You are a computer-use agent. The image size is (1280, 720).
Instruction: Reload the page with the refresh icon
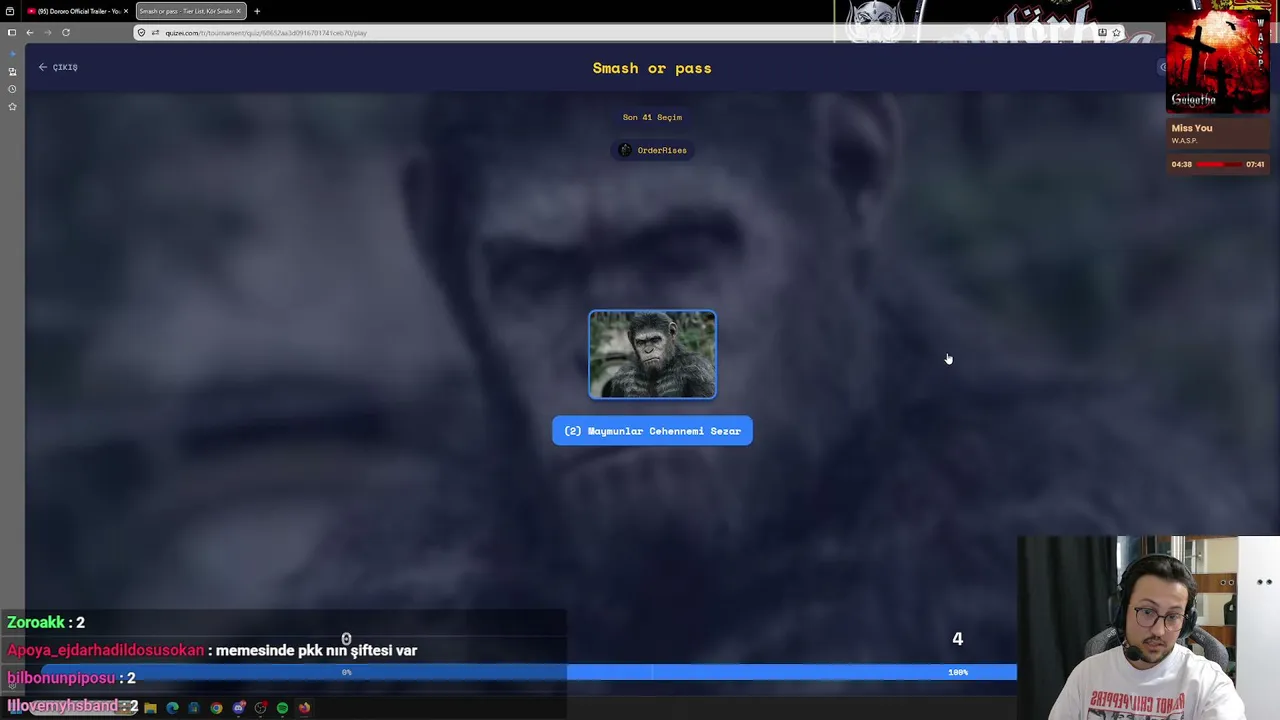pos(66,32)
